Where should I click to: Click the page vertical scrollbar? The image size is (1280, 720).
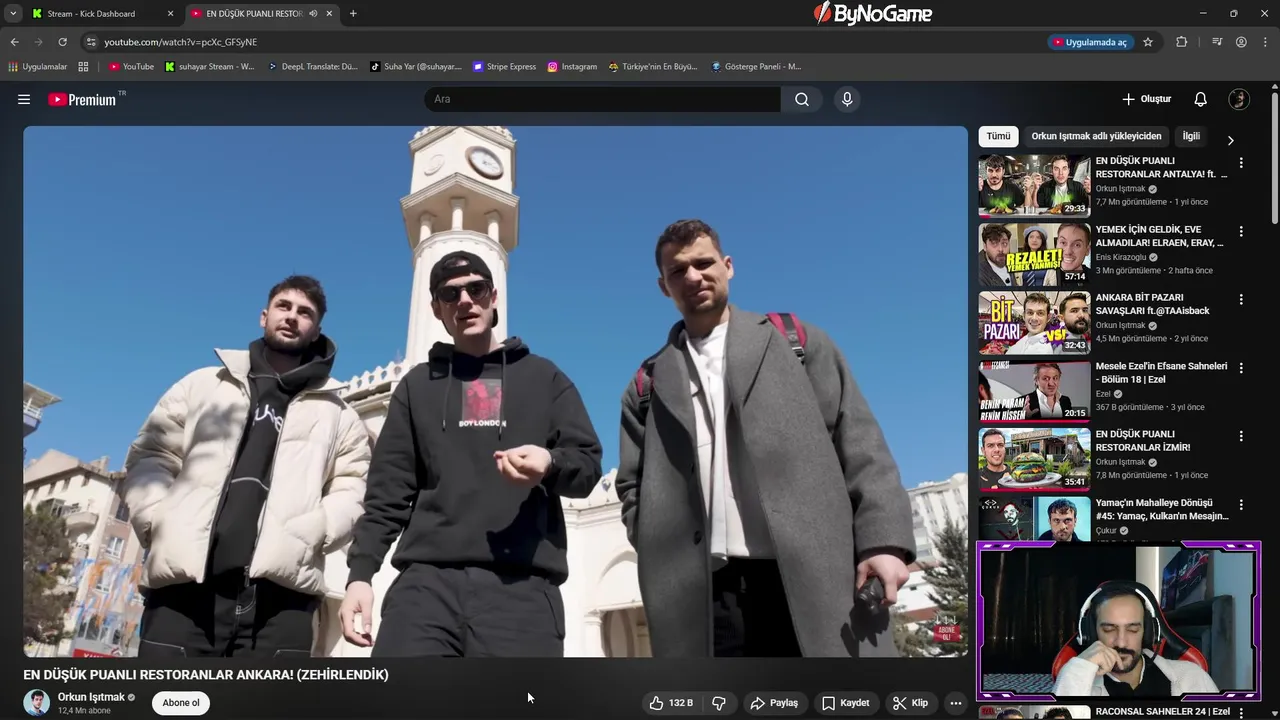(1275, 160)
